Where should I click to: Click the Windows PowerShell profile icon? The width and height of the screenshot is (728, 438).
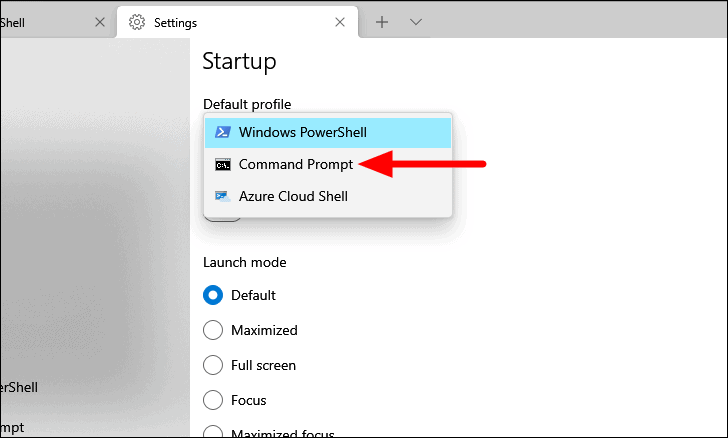pyautogui.click(x=223, y=132)
